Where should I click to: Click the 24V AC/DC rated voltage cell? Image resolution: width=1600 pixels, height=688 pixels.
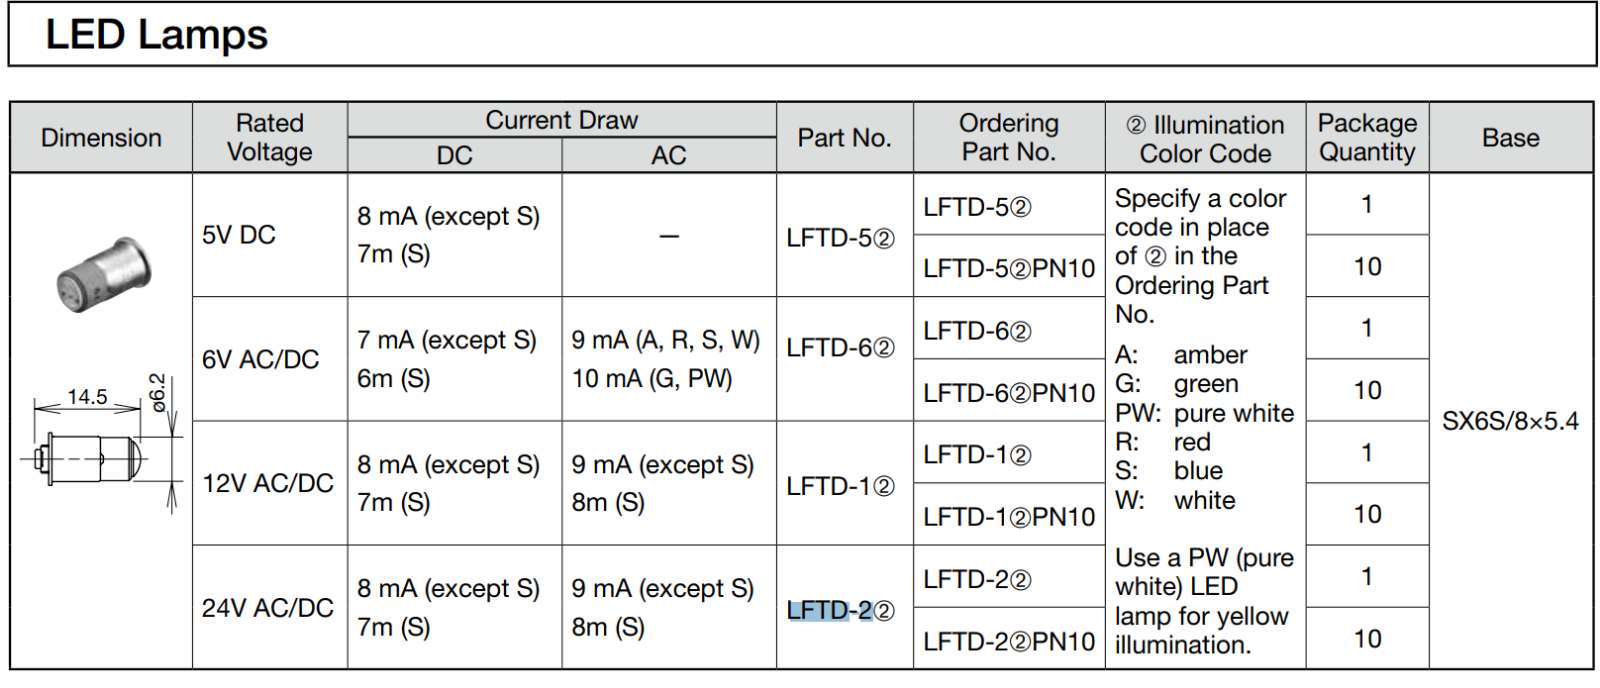tap(268, 608)
